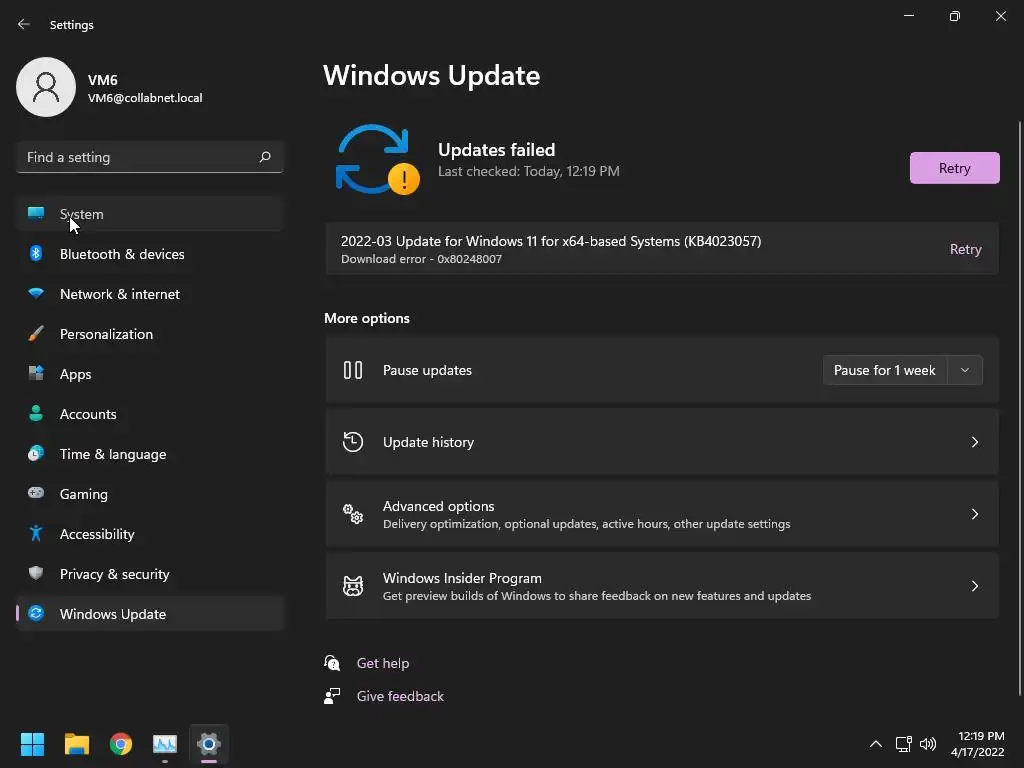This screenshot has width=1024, height=768.
Task: Click the Windows Update sync icon in sidebar
Action: coord(36,613)
